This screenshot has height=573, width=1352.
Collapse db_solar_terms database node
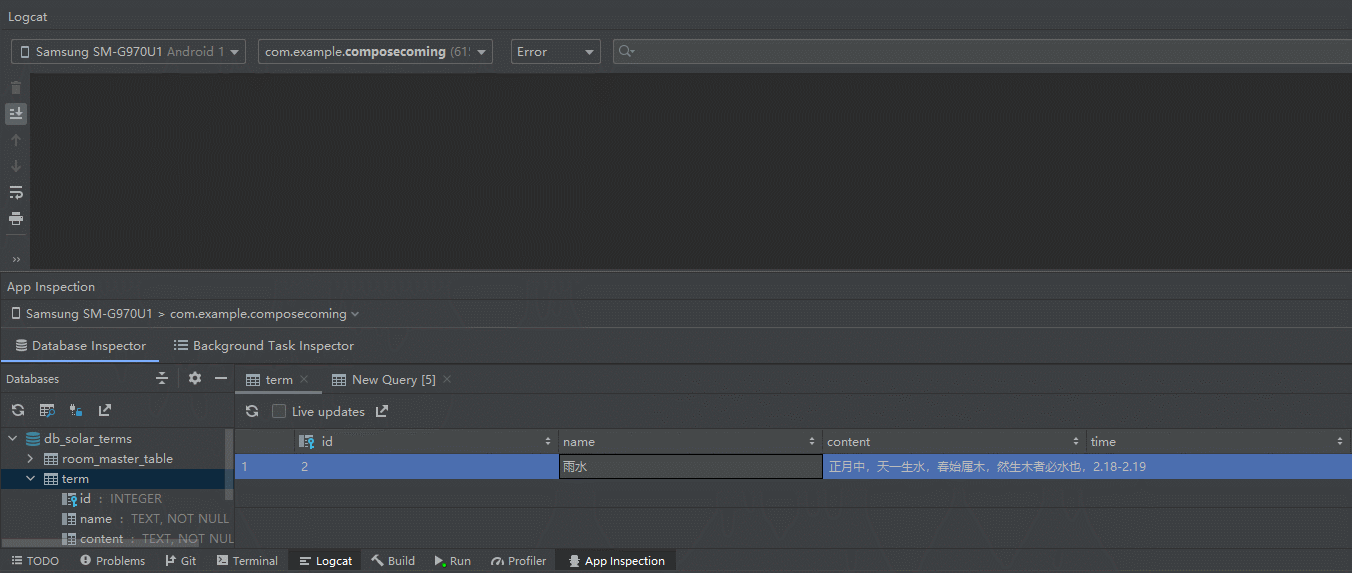click(13, 438)
